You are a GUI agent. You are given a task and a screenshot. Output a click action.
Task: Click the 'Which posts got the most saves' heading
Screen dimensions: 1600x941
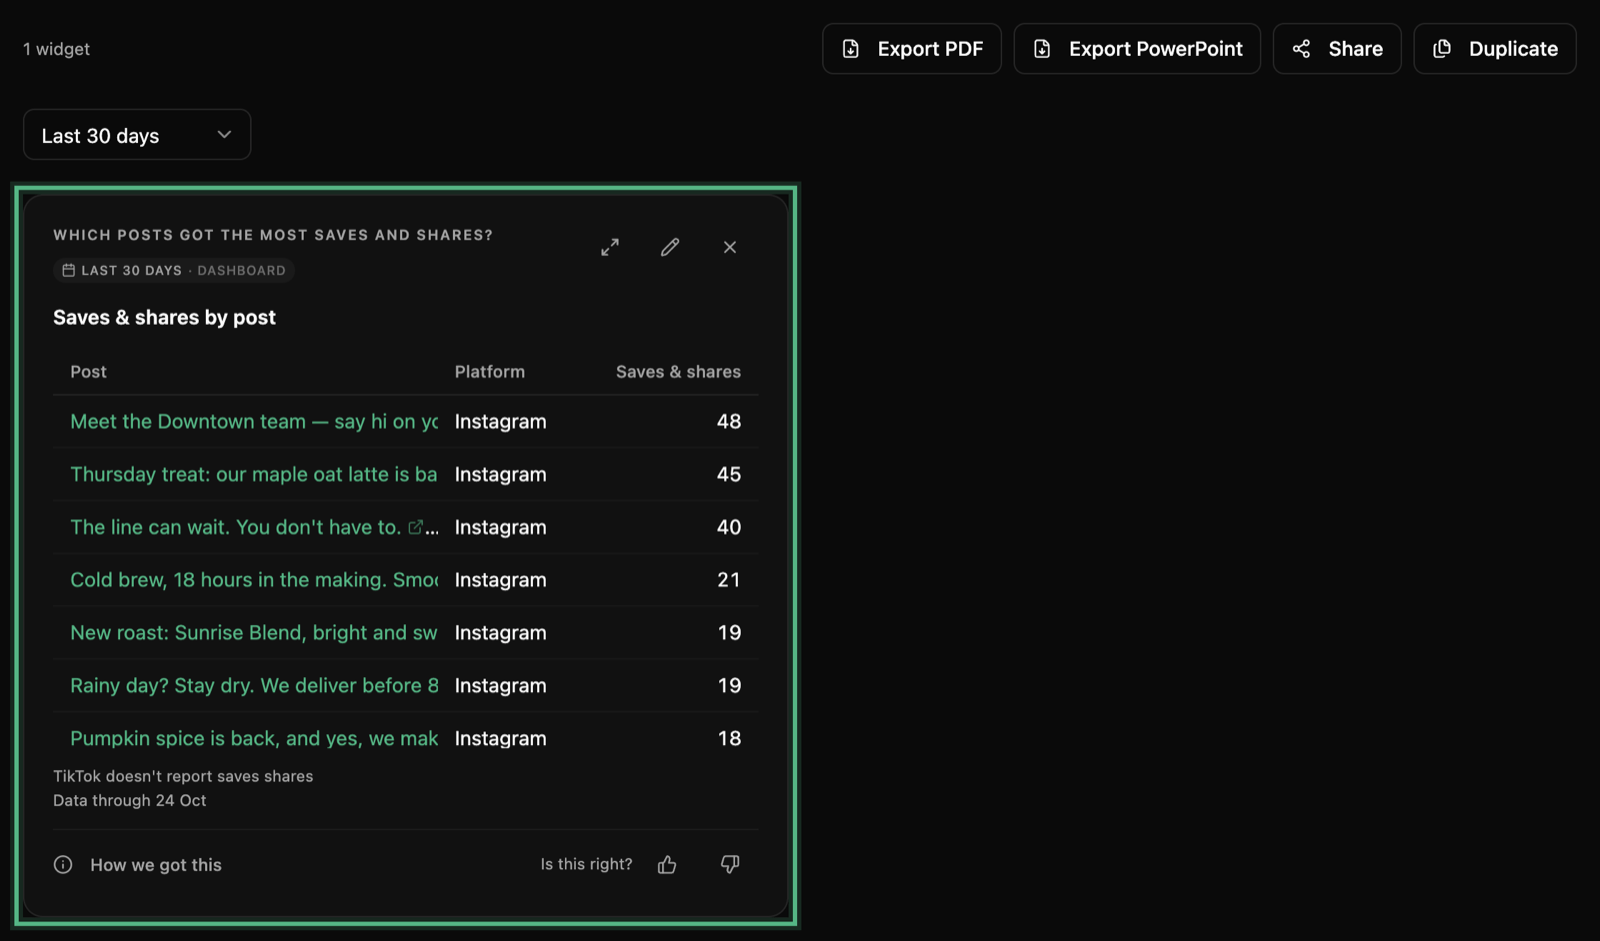pos(273,235)
